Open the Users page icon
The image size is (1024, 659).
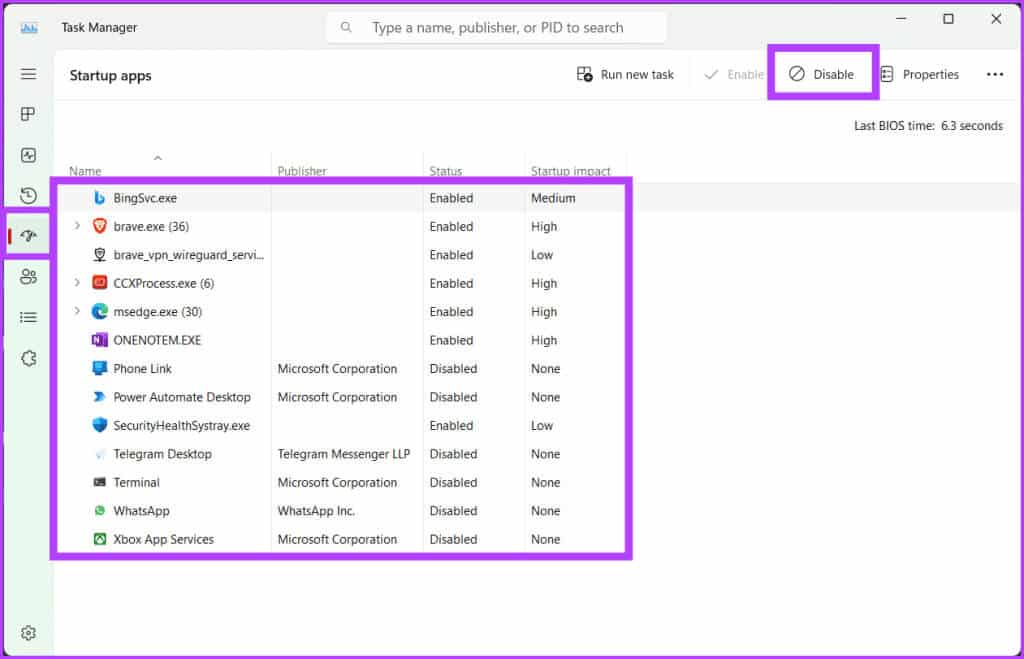(28, 276)
